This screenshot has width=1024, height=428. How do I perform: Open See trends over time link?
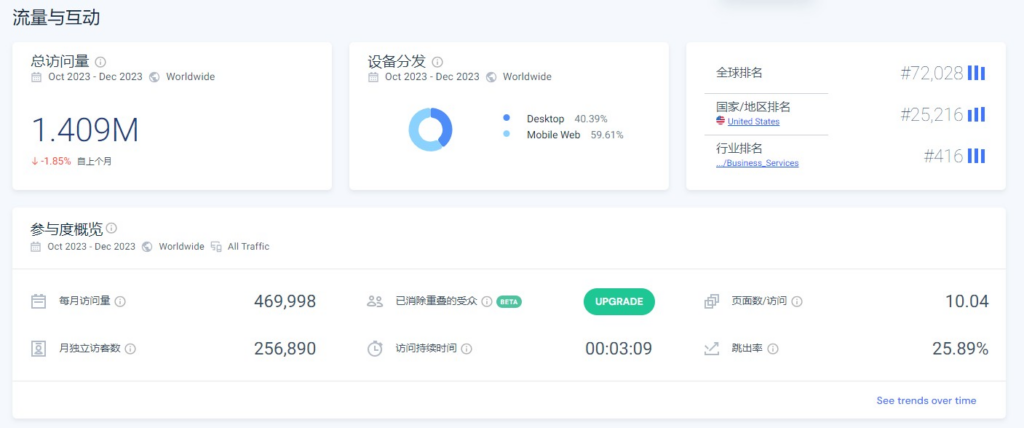click(x=926, y=401)
